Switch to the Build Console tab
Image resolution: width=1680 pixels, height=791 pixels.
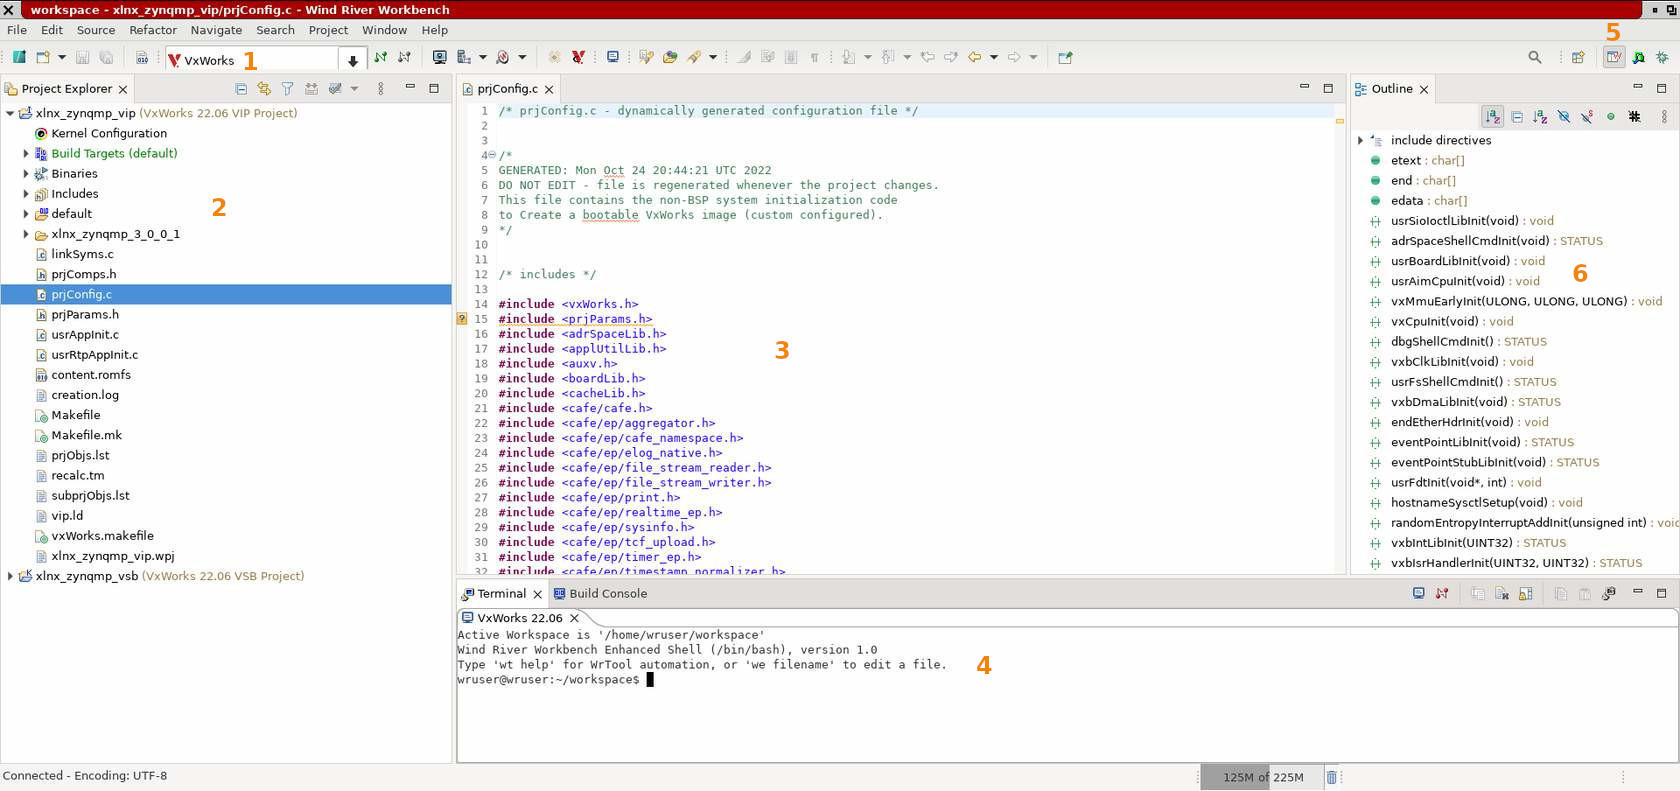pos(607,594)
